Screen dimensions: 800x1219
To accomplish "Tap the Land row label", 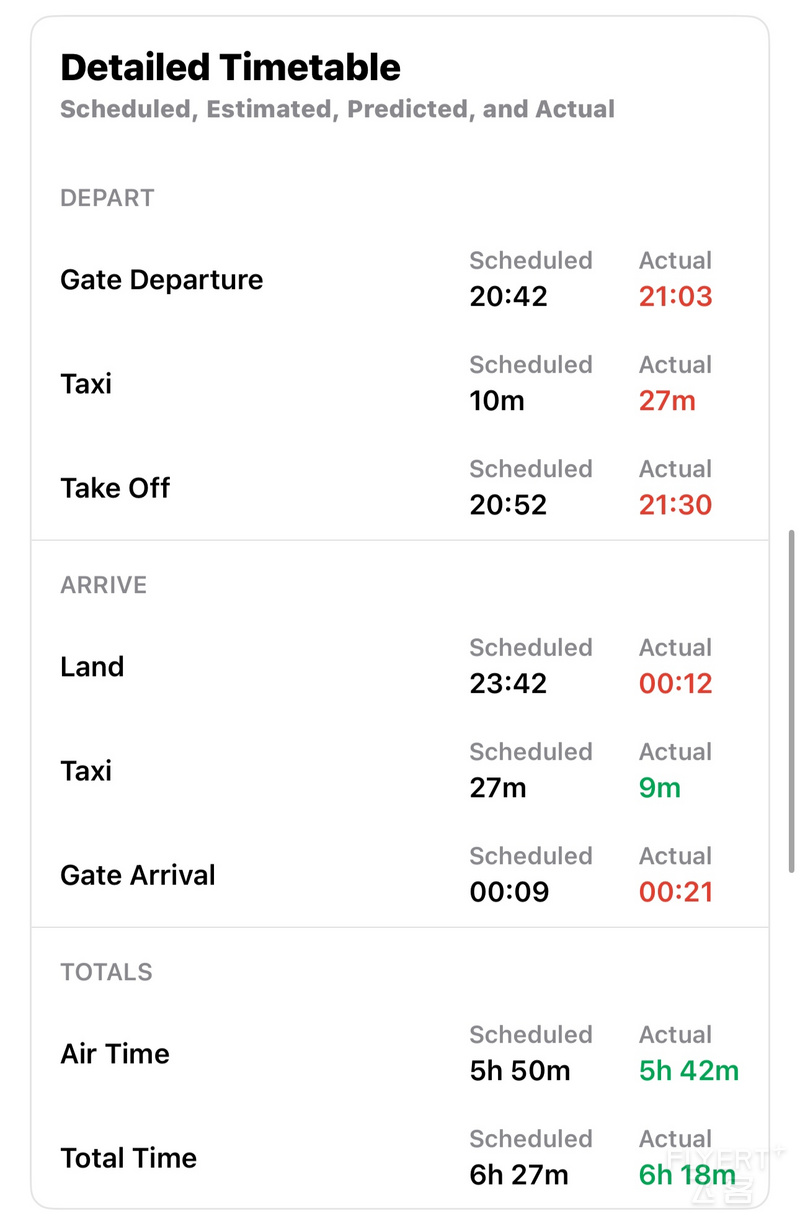I will tap(92, 666).
